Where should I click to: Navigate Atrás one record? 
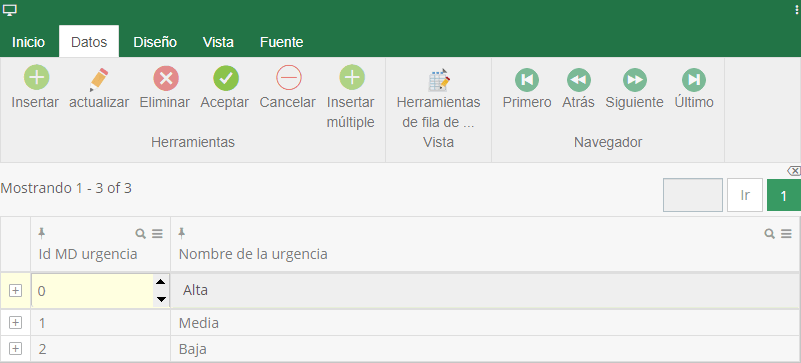tap(579, 80)
